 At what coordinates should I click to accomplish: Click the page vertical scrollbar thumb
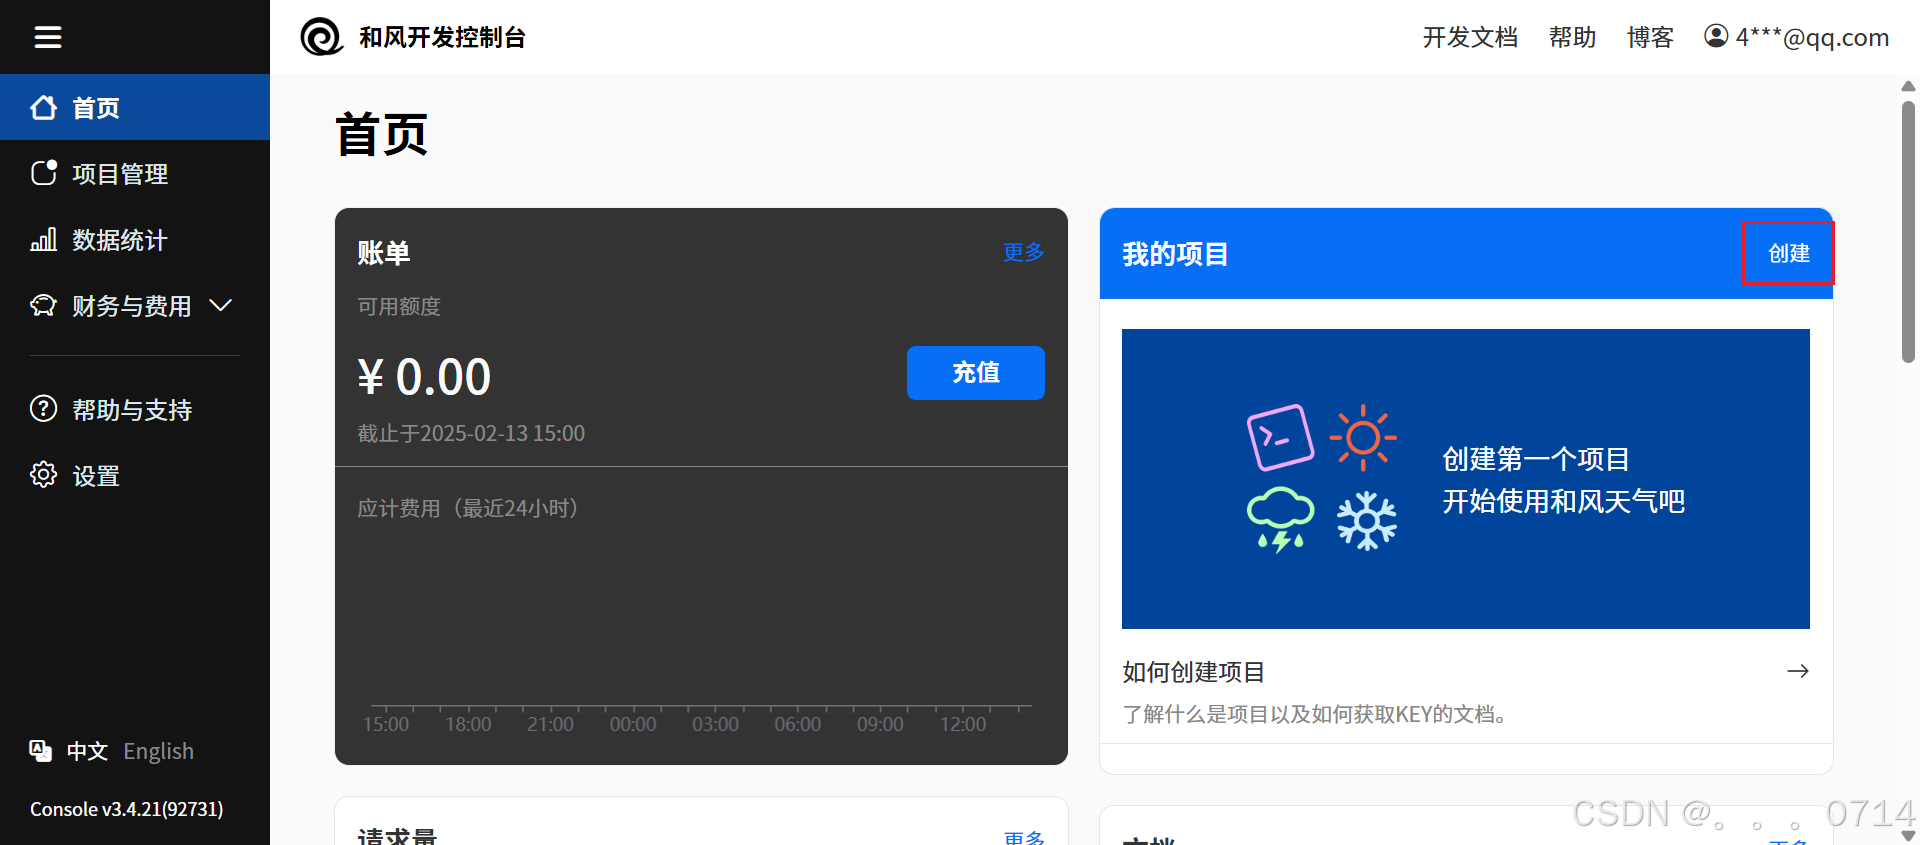(x=1908, y=232)
